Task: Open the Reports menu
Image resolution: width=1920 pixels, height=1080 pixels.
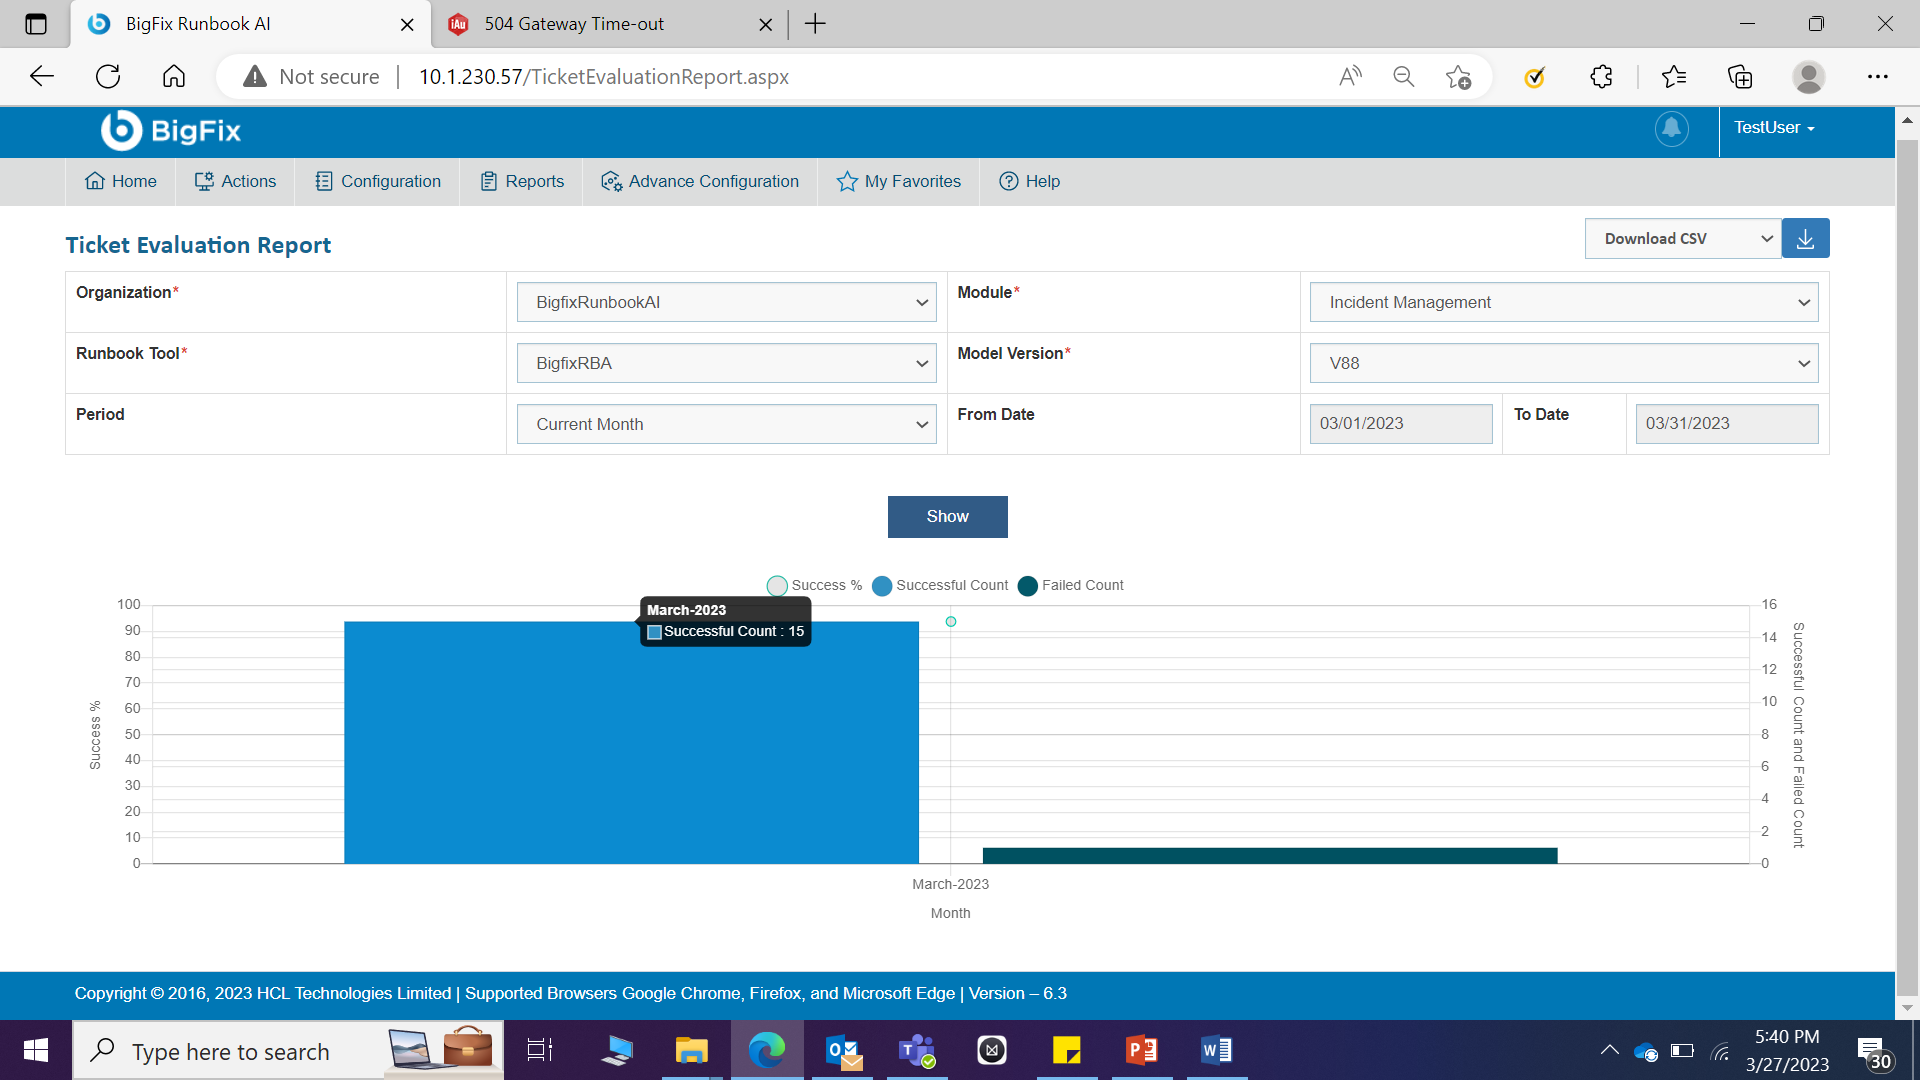Action: pos(522,182)
